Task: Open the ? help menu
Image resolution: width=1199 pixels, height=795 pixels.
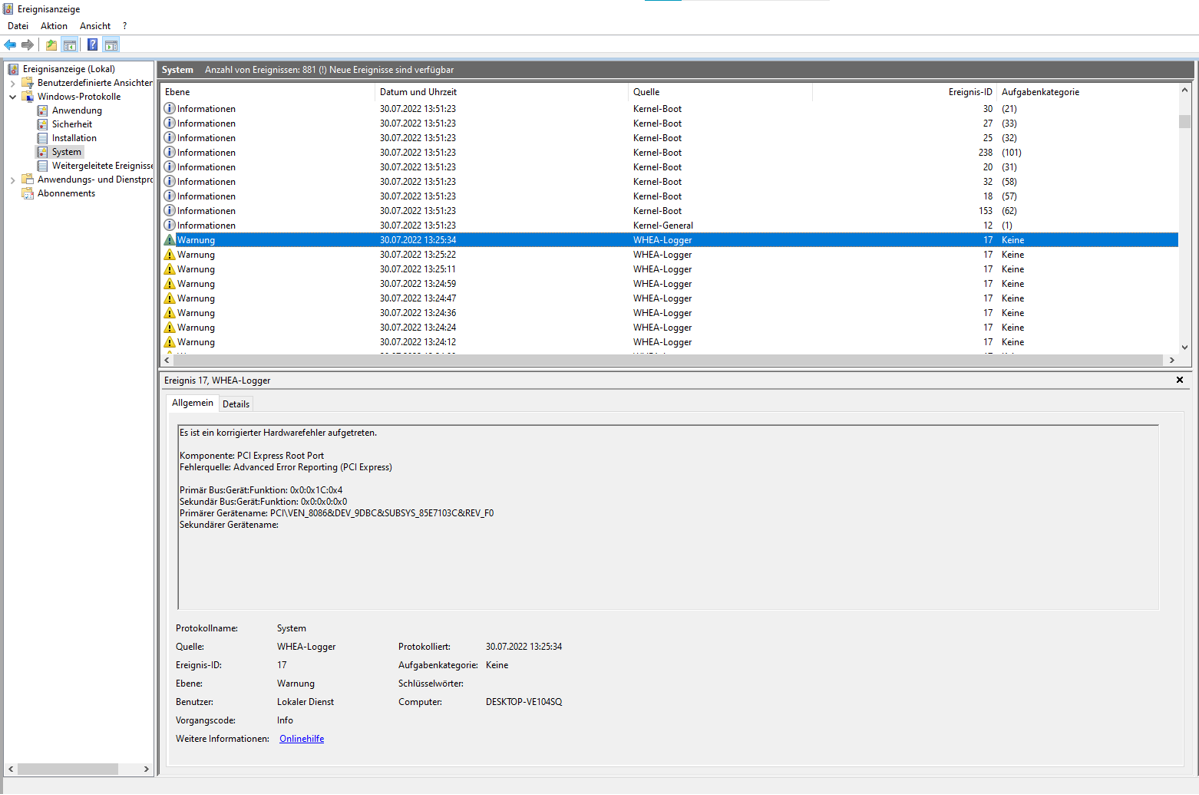Action: [x=125, y=26]
